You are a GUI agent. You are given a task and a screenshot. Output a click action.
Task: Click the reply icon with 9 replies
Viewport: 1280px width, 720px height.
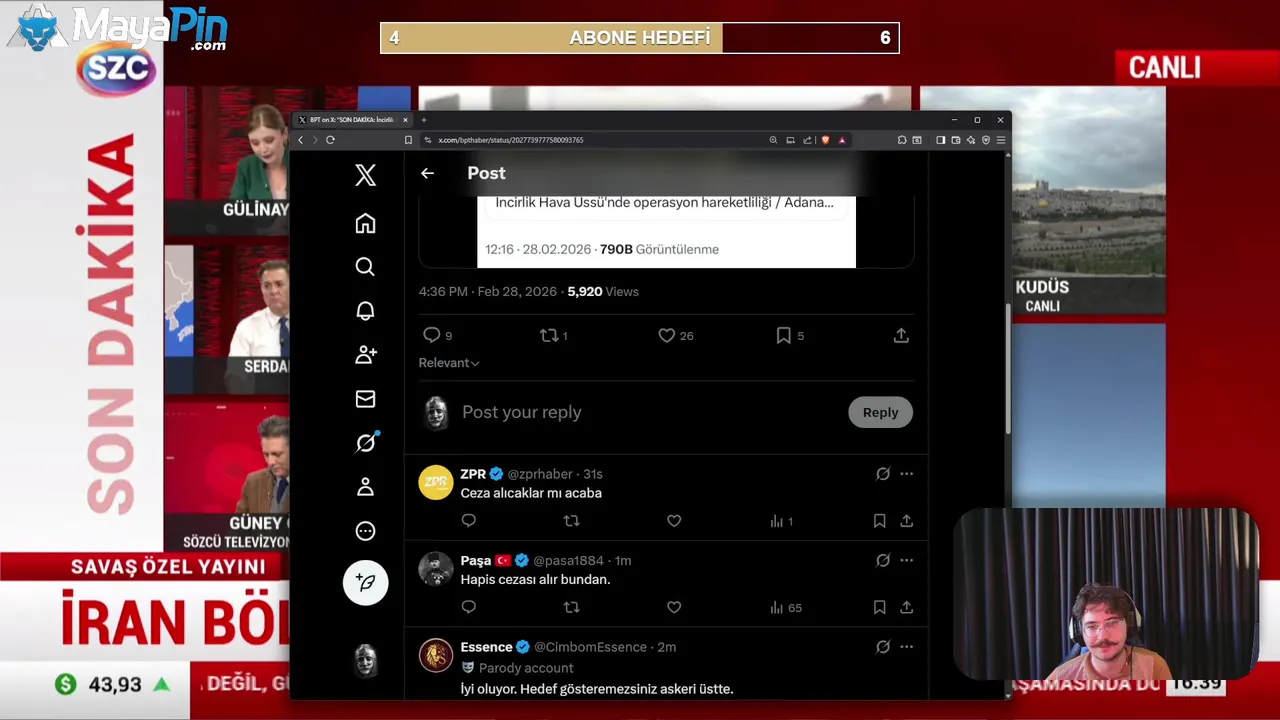coord(432,335)
